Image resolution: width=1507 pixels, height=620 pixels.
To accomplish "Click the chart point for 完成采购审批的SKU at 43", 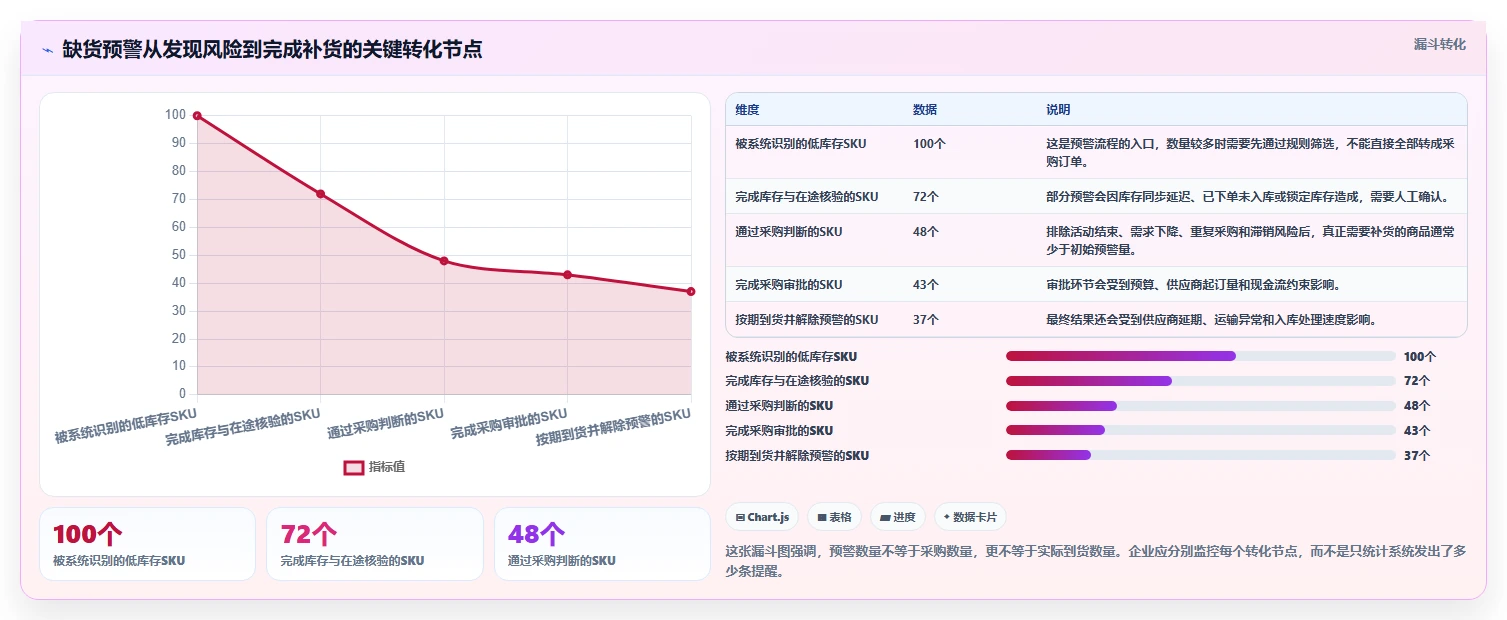I will pyautogui.click(x=567, y=275).
